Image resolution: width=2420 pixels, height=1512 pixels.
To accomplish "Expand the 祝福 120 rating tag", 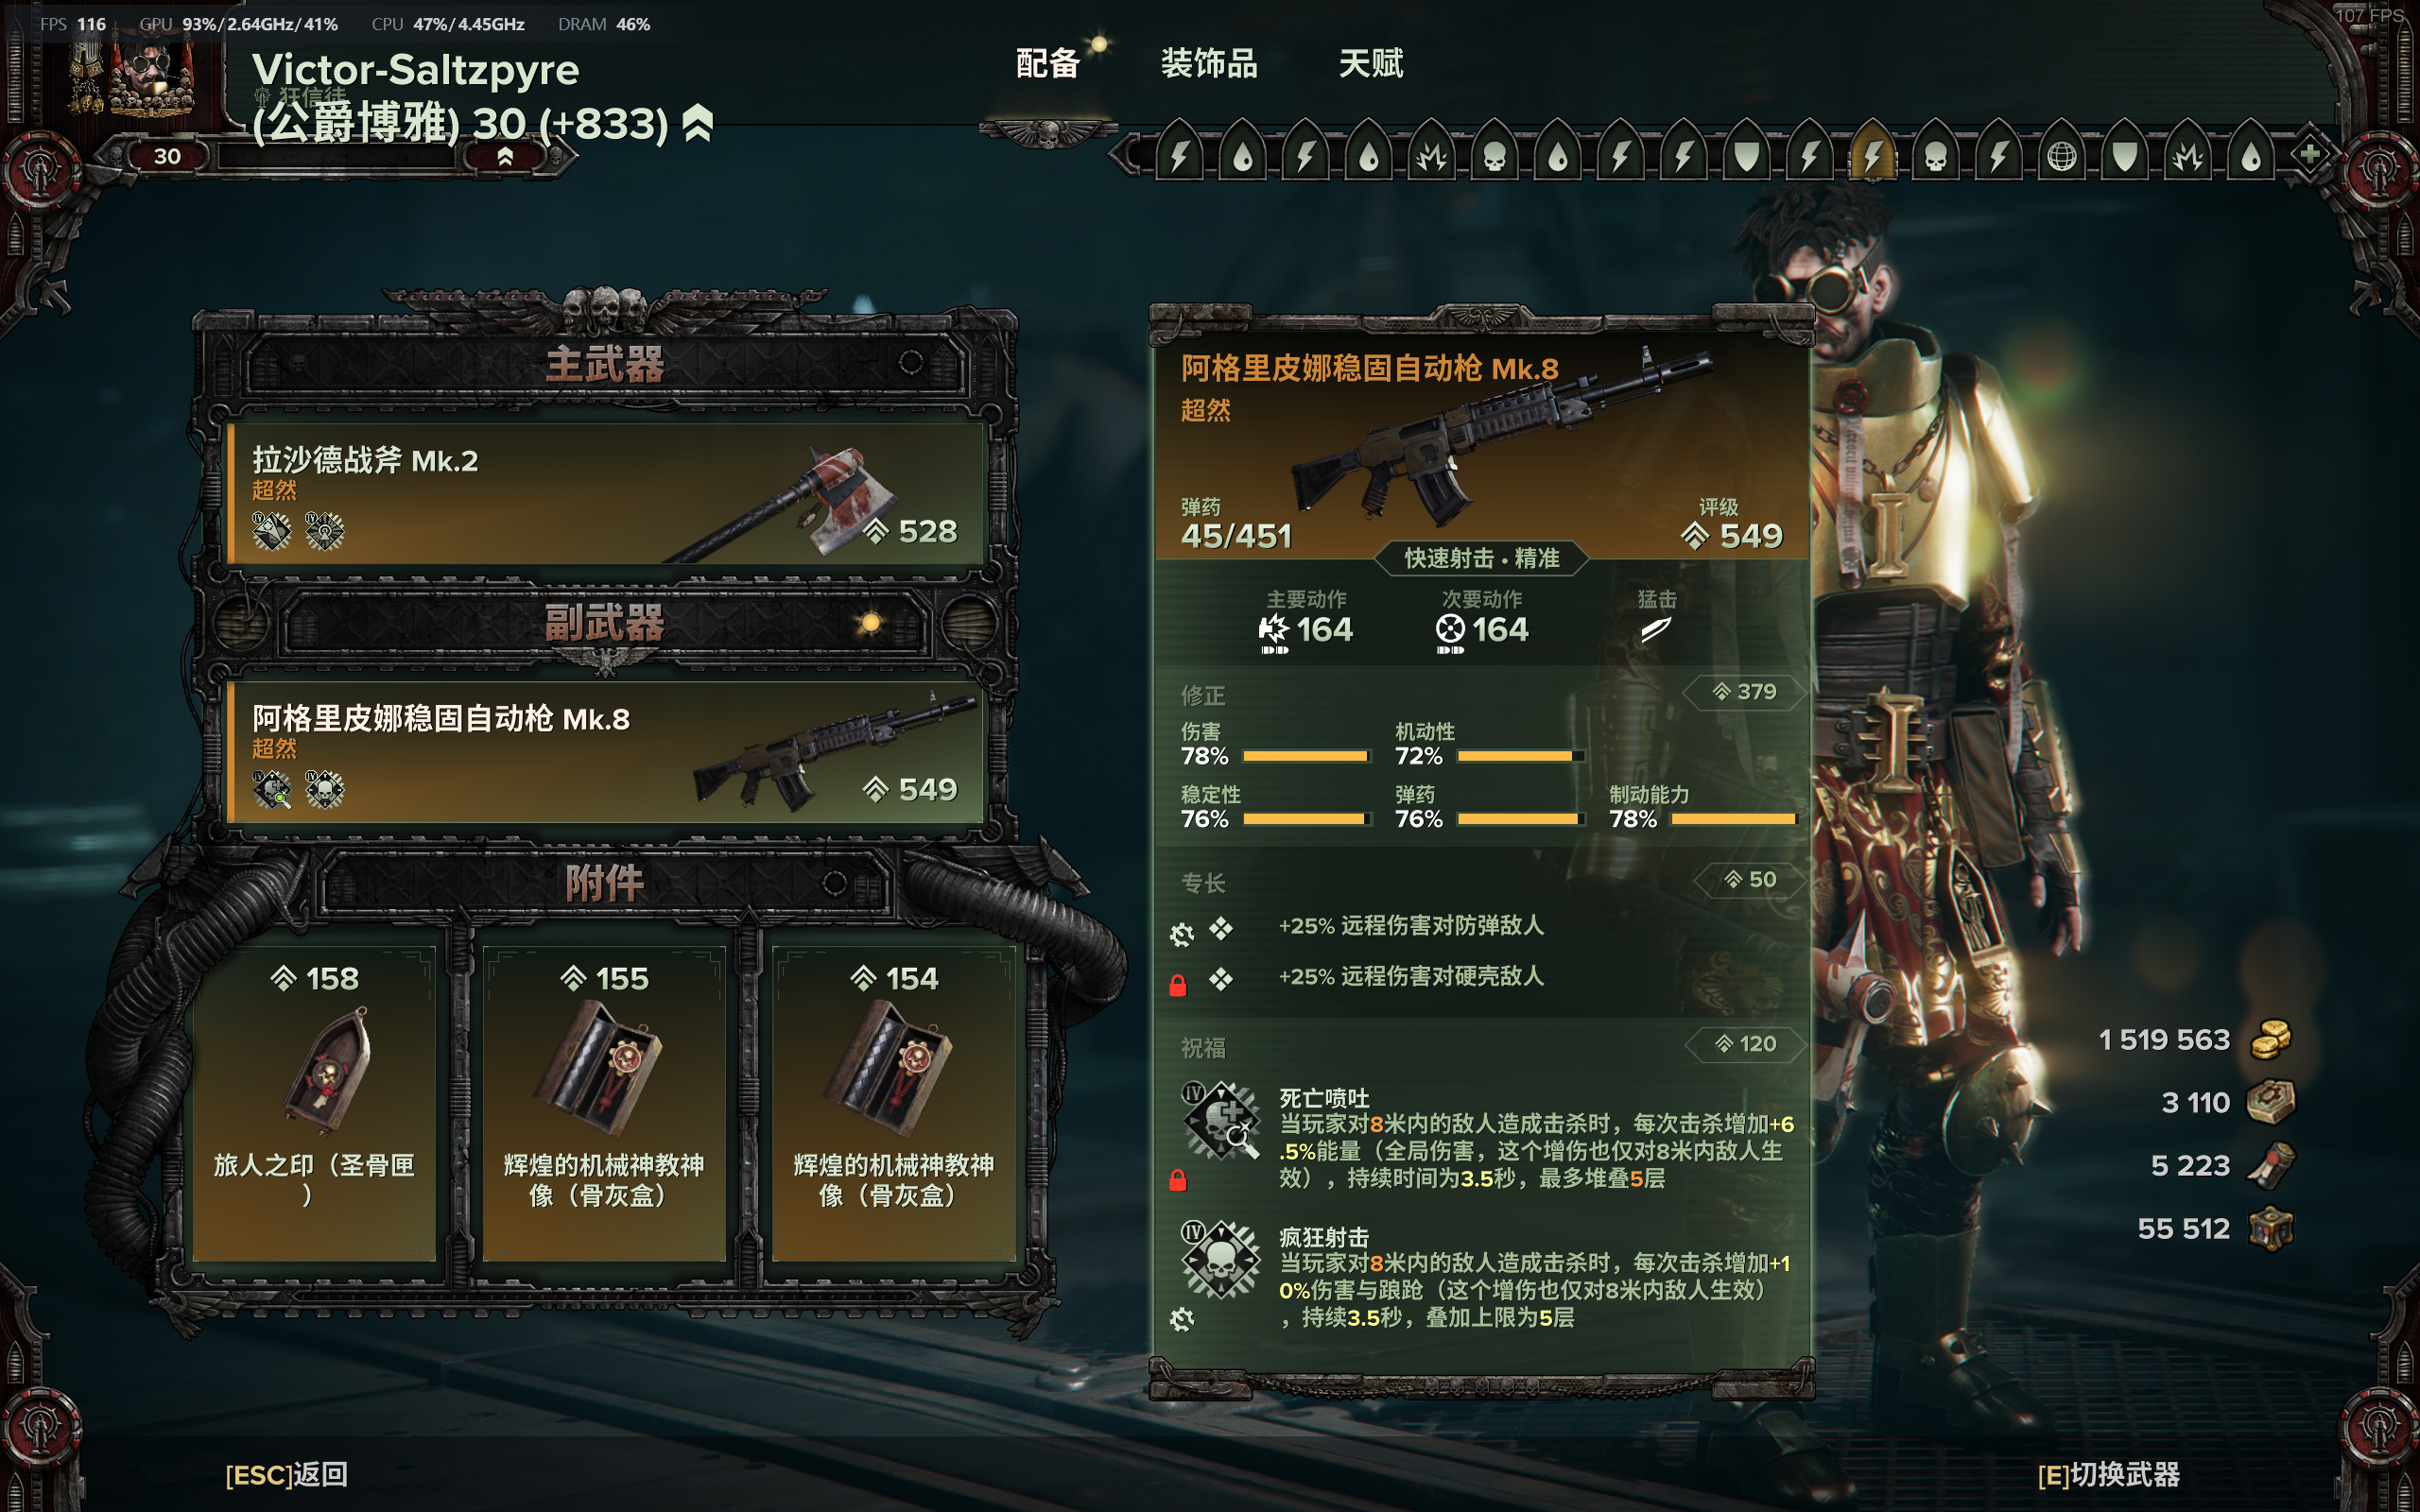I will (1746, 1045).
